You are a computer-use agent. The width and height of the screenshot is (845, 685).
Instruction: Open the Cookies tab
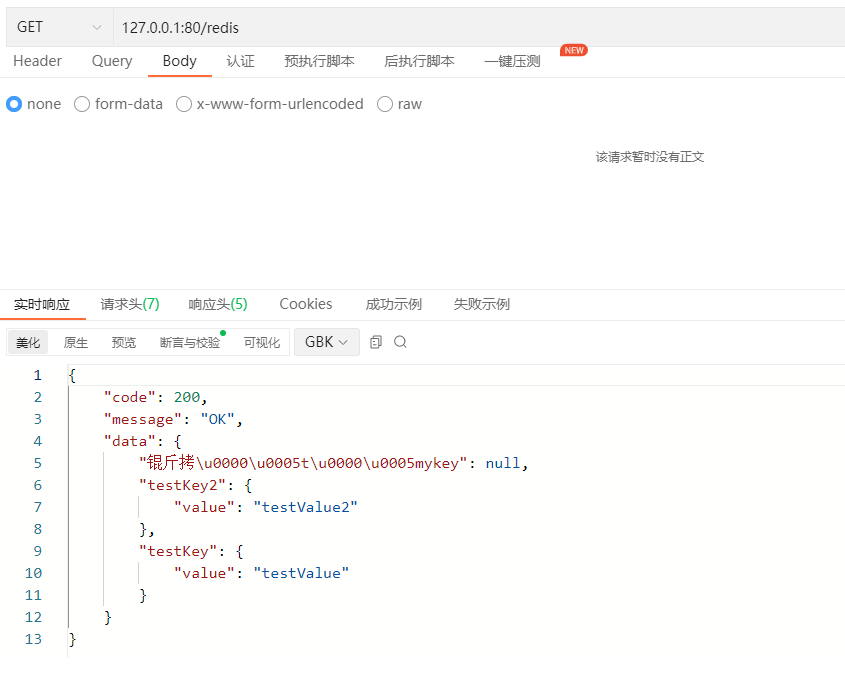pos(306,304)
